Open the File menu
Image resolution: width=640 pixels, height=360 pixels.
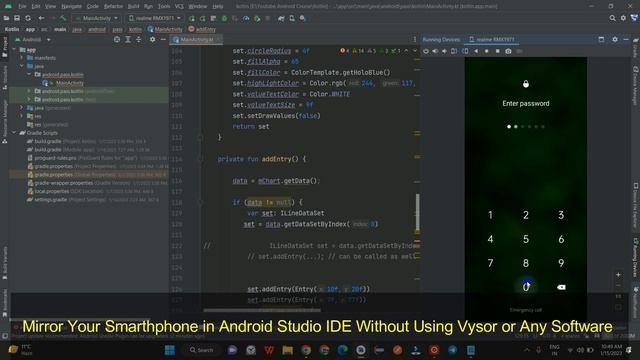[x=22, y=6]
